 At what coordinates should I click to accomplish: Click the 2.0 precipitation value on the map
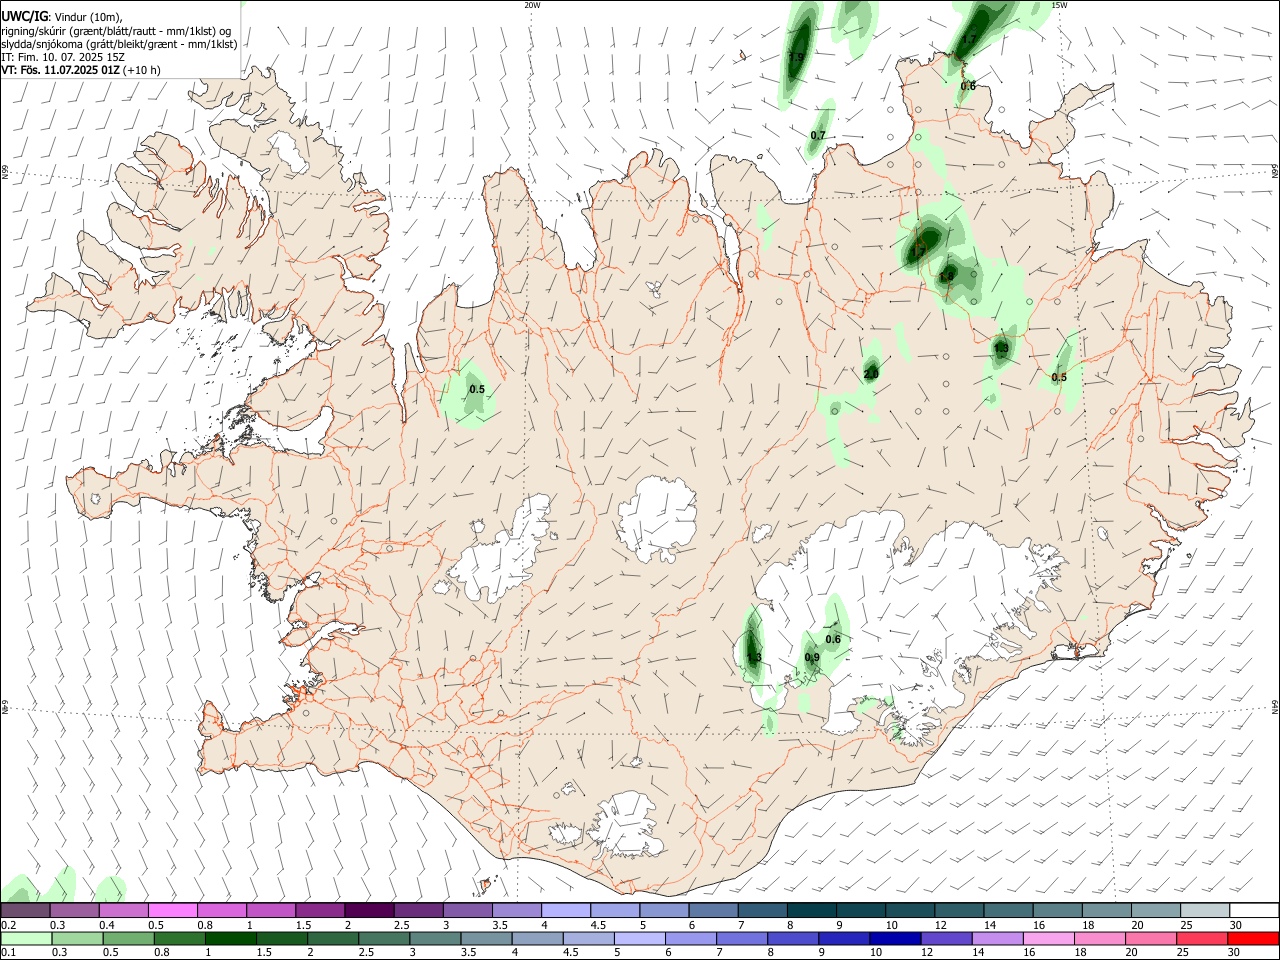[871, 374]
